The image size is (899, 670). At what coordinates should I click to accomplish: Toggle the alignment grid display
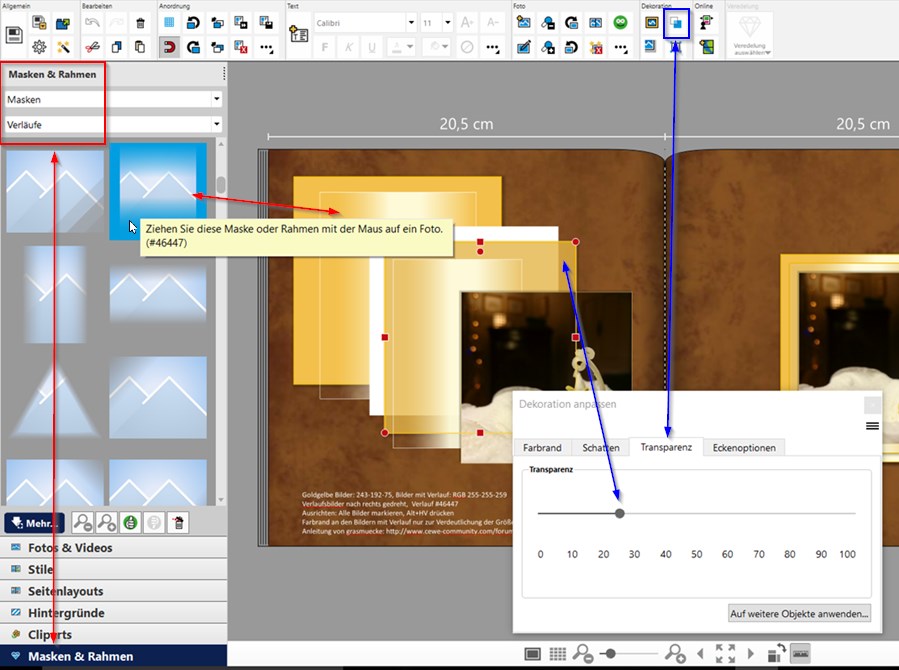coord(168,22)
